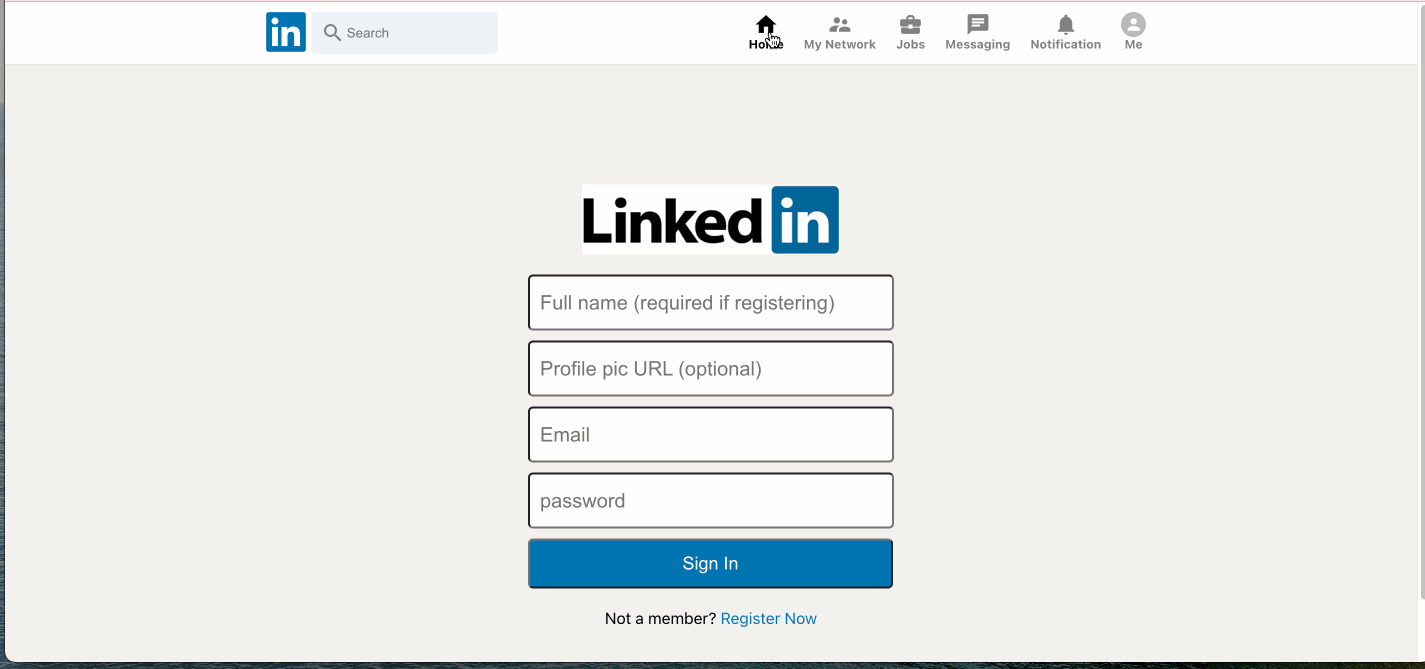1425x669 pixels.
Task: Select the Jobs nav label
Action: click(x=910, y=45)
